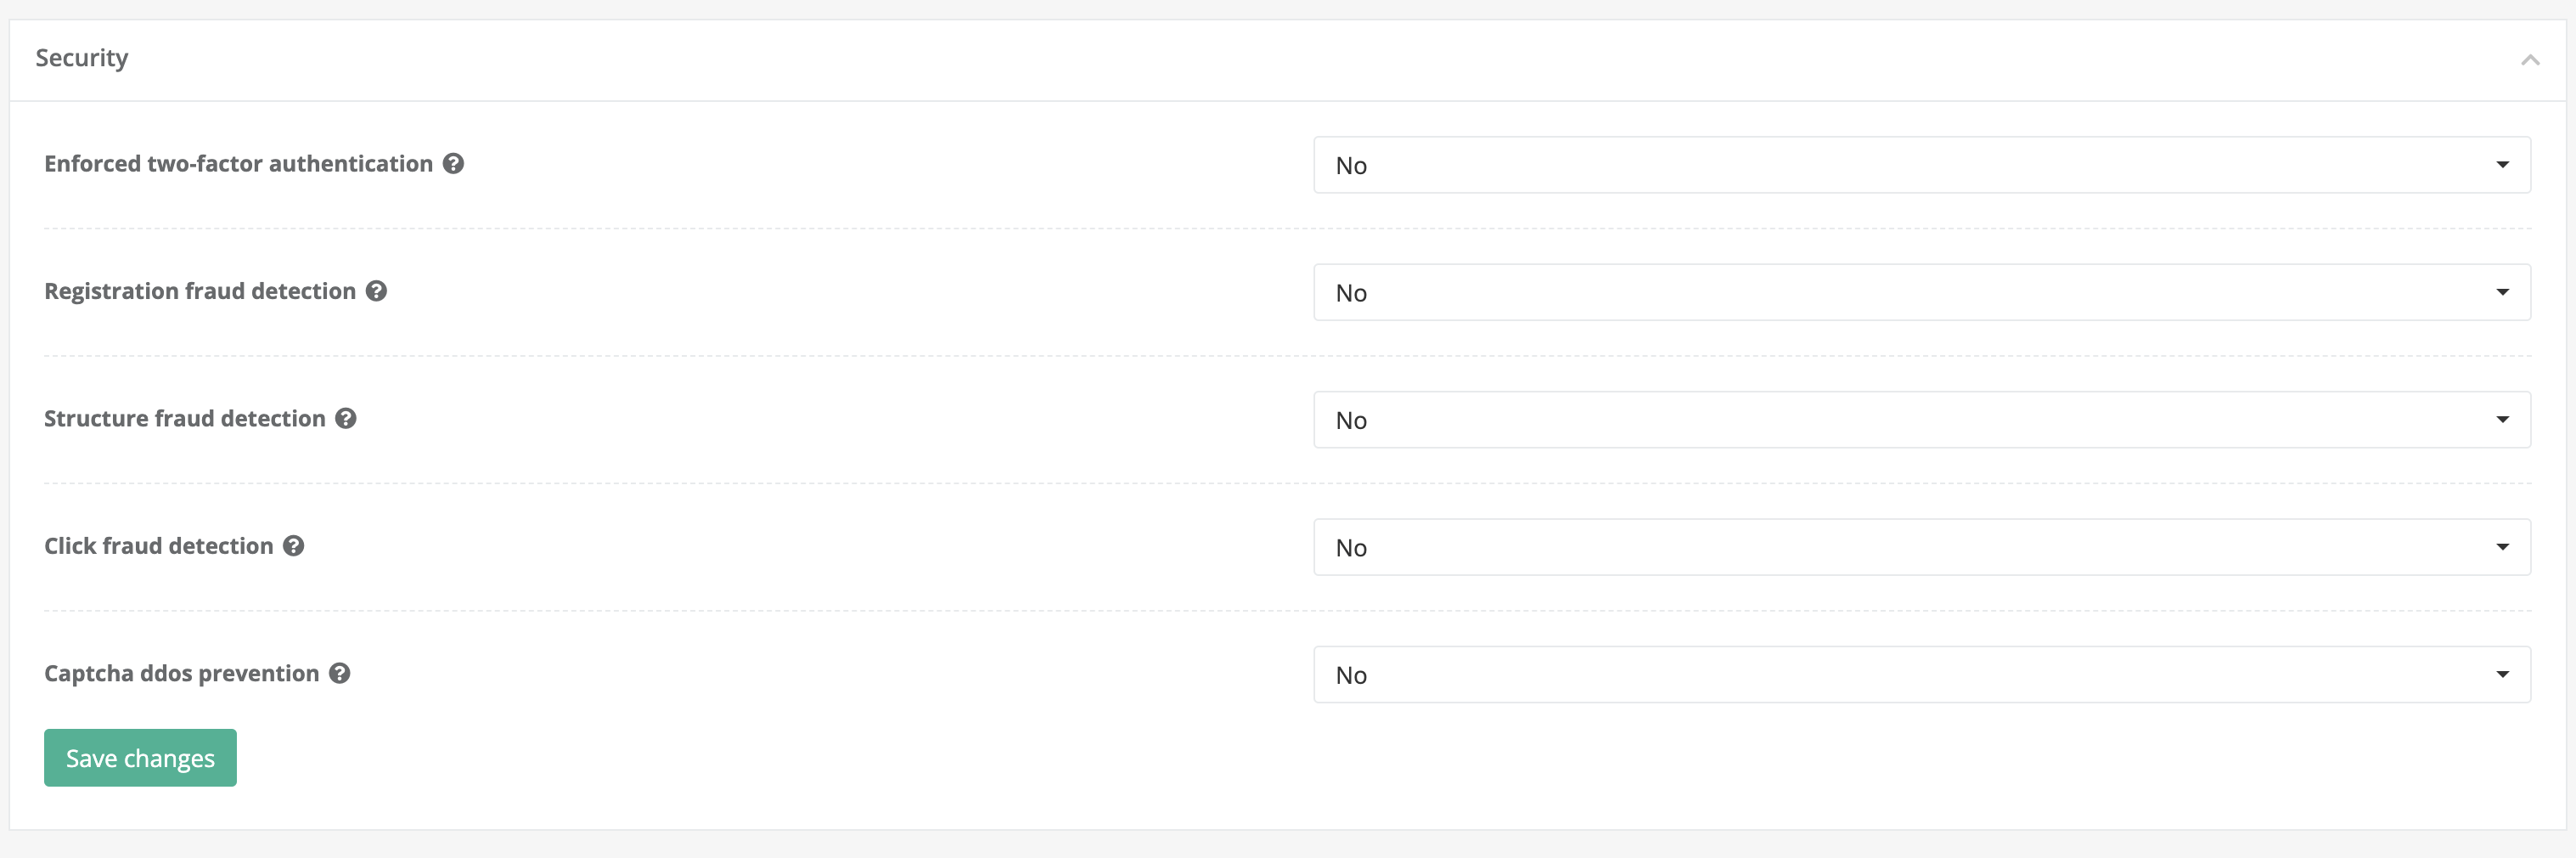Image resolution: width=2576 pixels, height=858 pixels.
Task: Click the Enforced two-factor authentication label
Action: 238,164
